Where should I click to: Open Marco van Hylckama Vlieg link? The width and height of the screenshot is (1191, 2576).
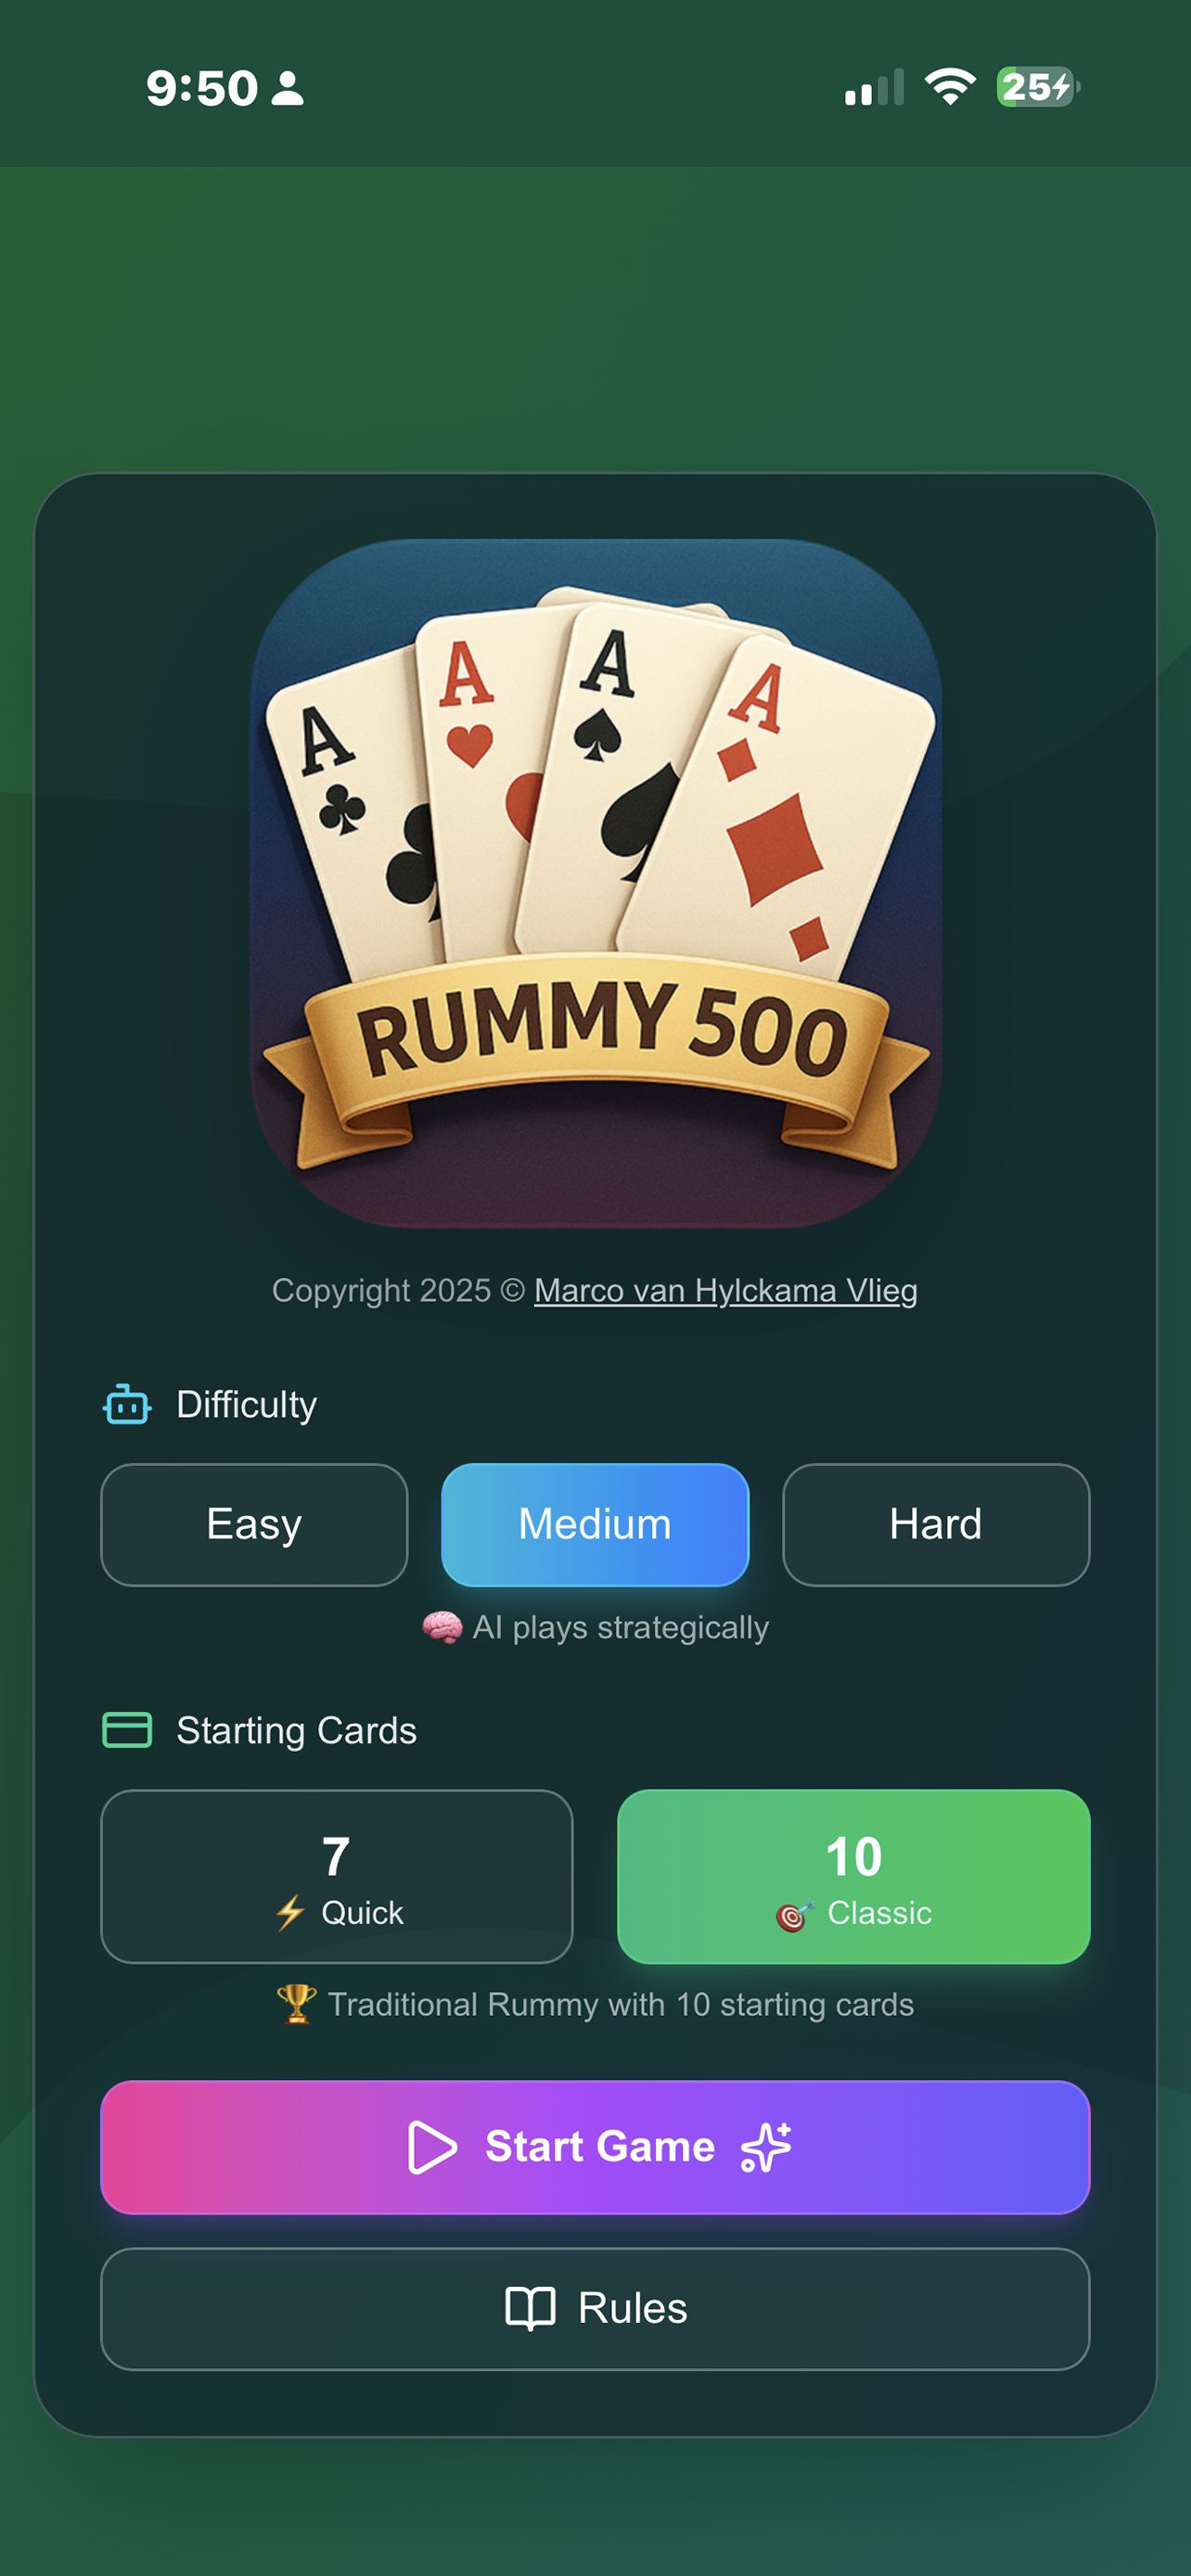726,1290
